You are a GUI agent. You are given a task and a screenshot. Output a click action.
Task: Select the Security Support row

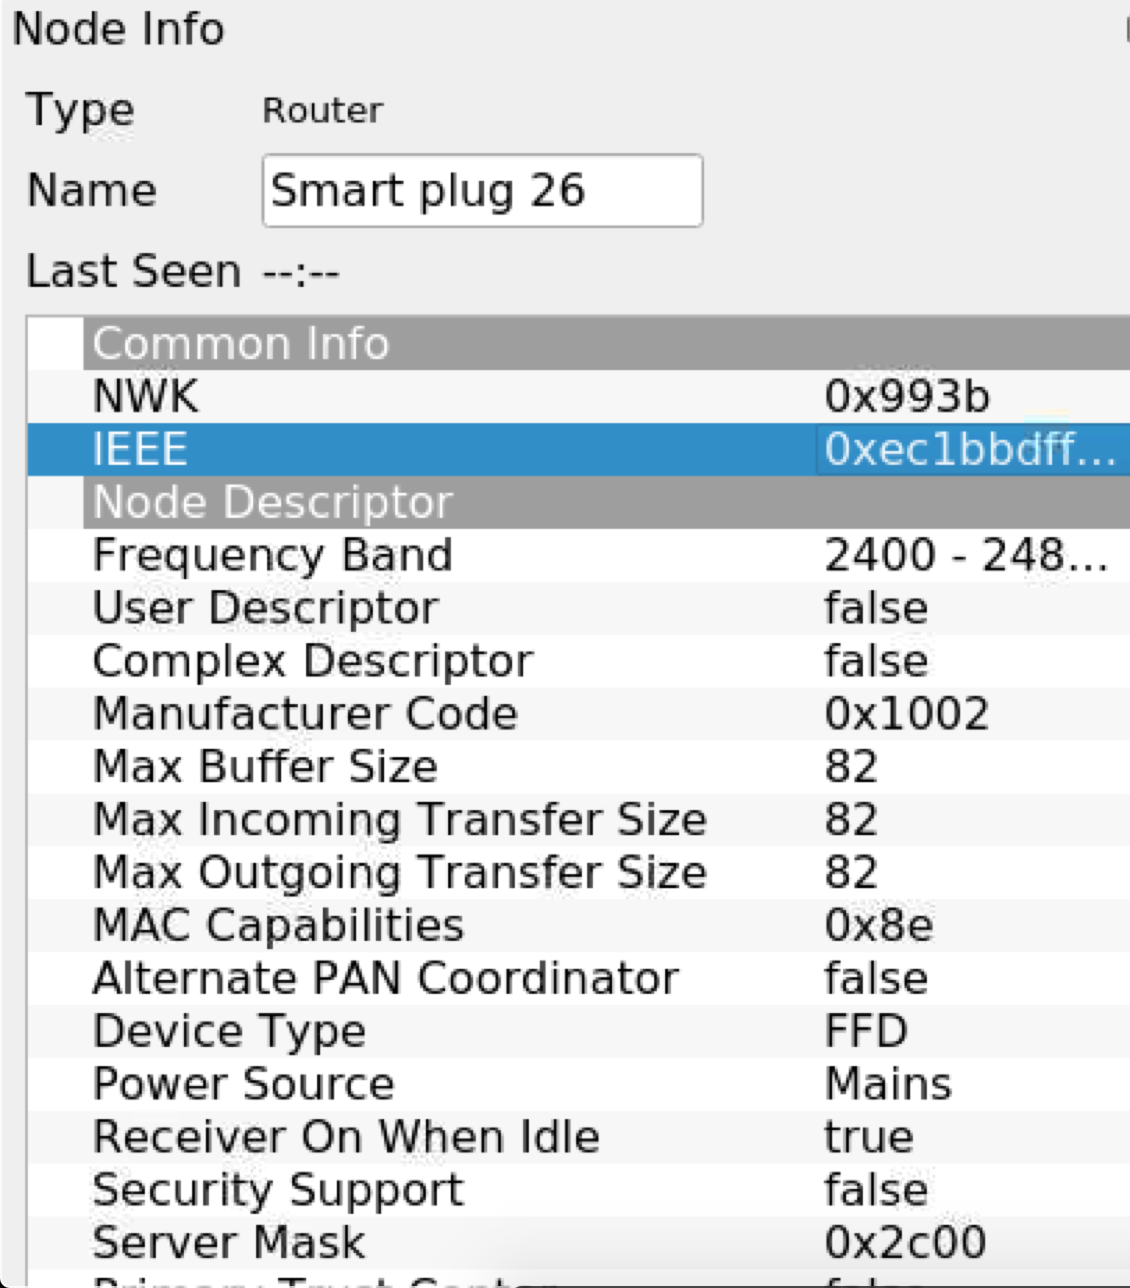point(400,1189)
